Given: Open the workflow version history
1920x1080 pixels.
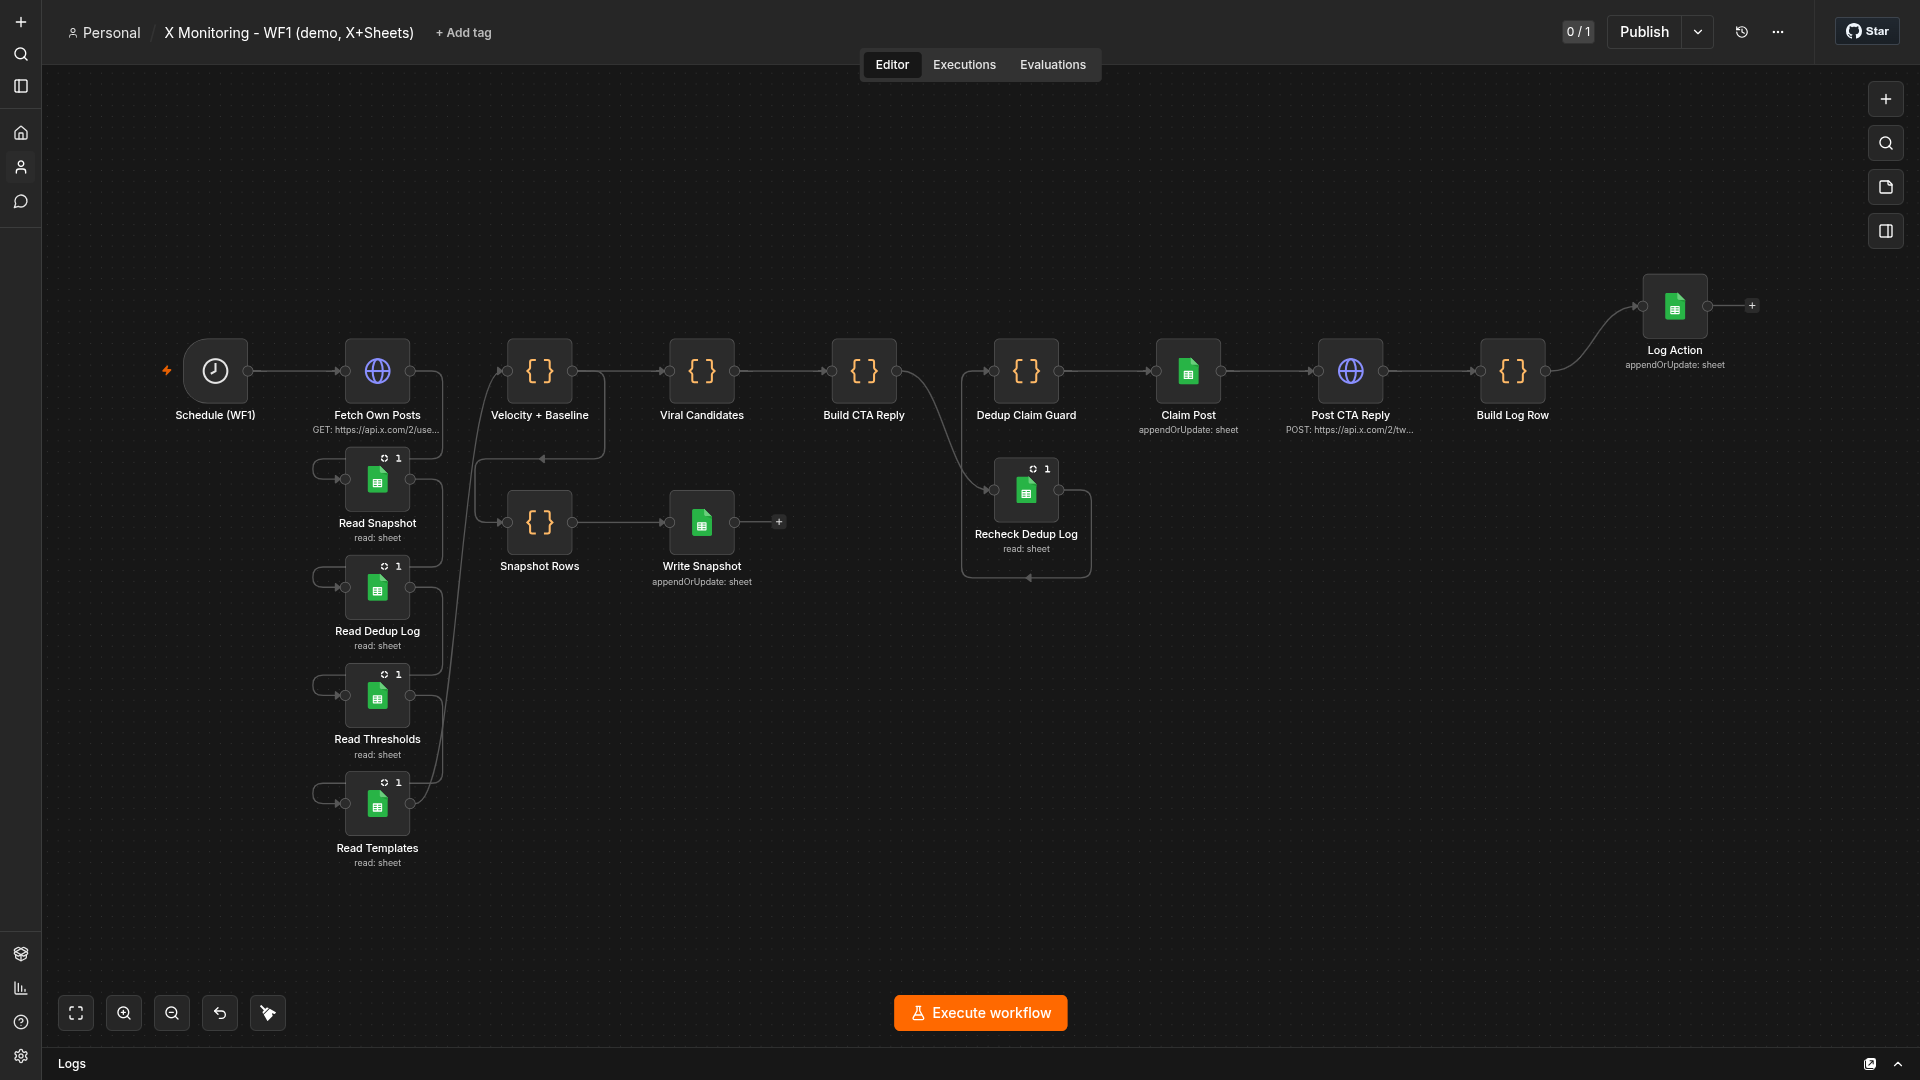Looking at the screenshot, I should tap(1742, 32).
